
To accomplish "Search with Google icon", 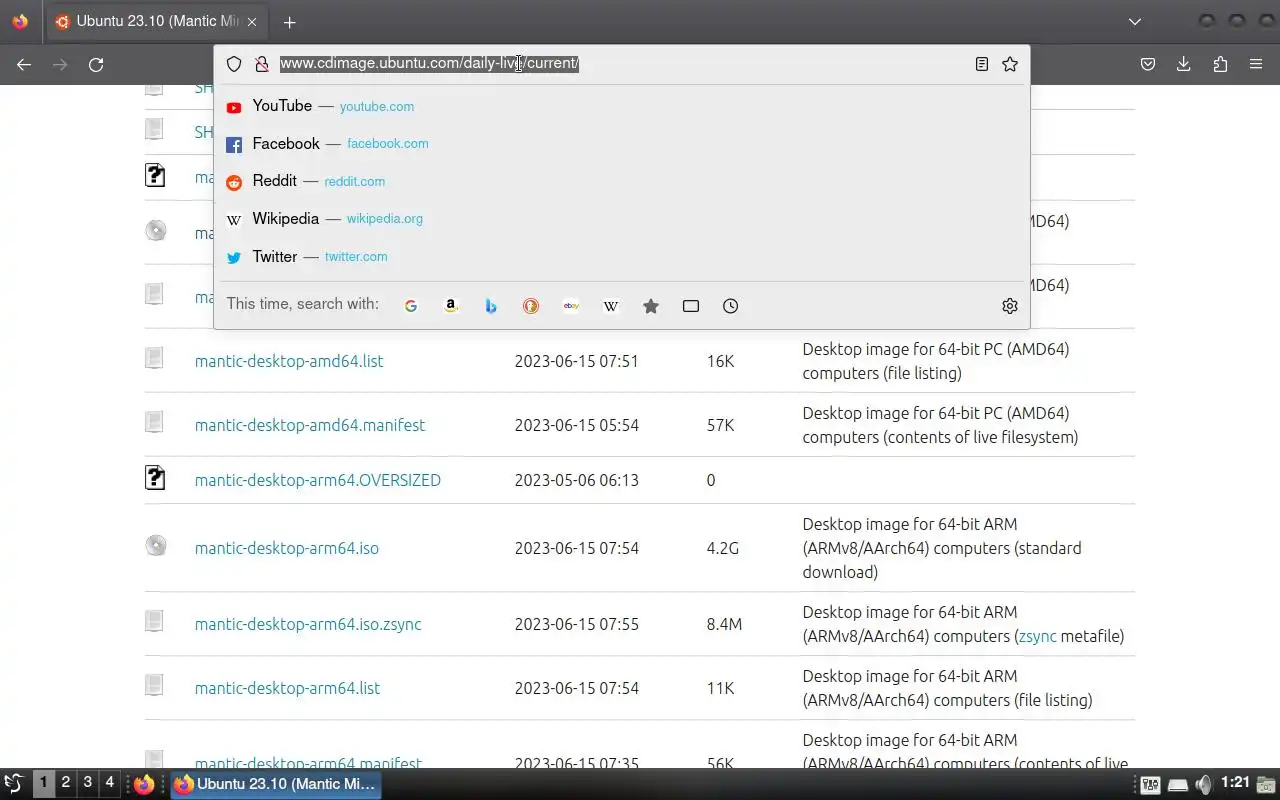I will (x=411, y=306).
